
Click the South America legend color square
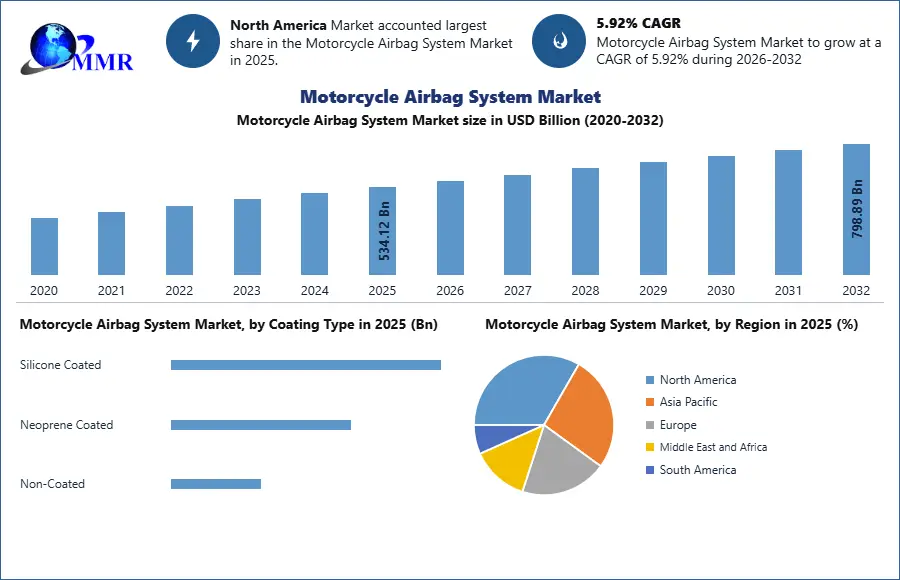pos(650,470)
